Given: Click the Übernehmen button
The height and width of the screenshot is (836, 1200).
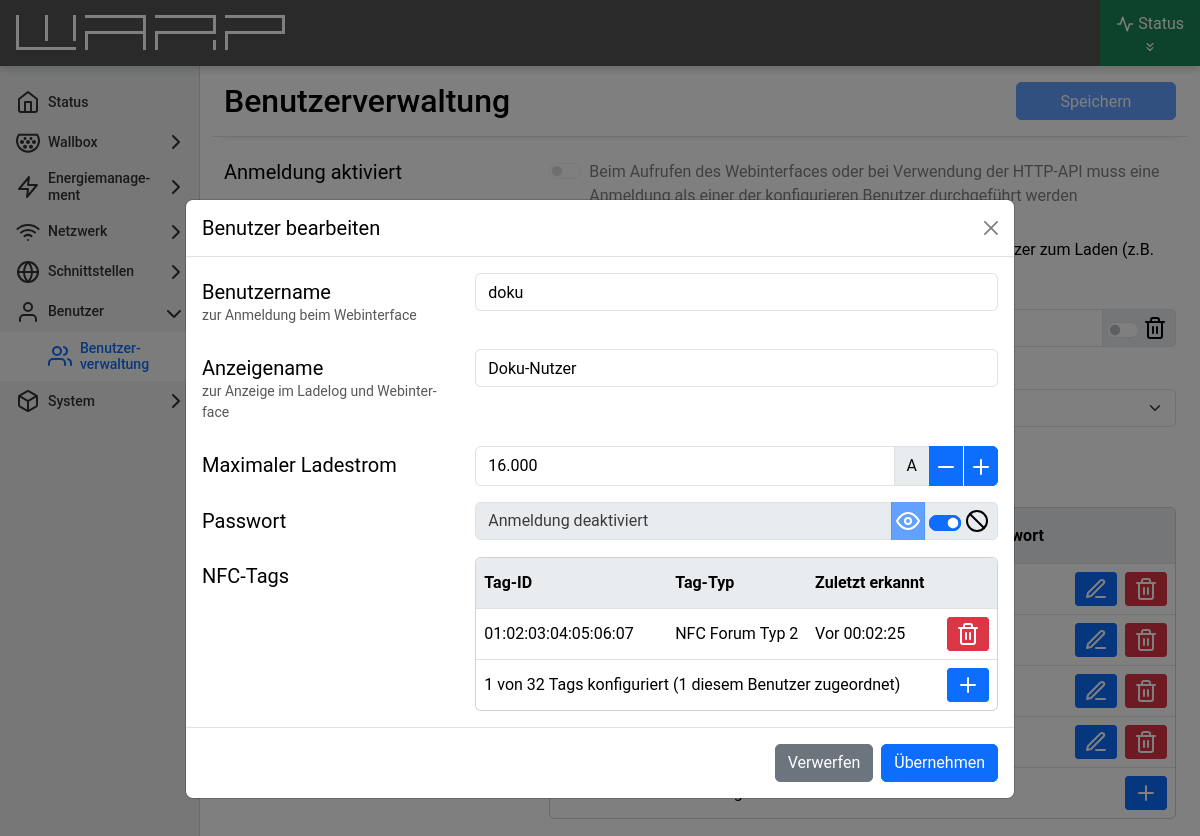Looking at the screenshot, I should click(939, 762).
